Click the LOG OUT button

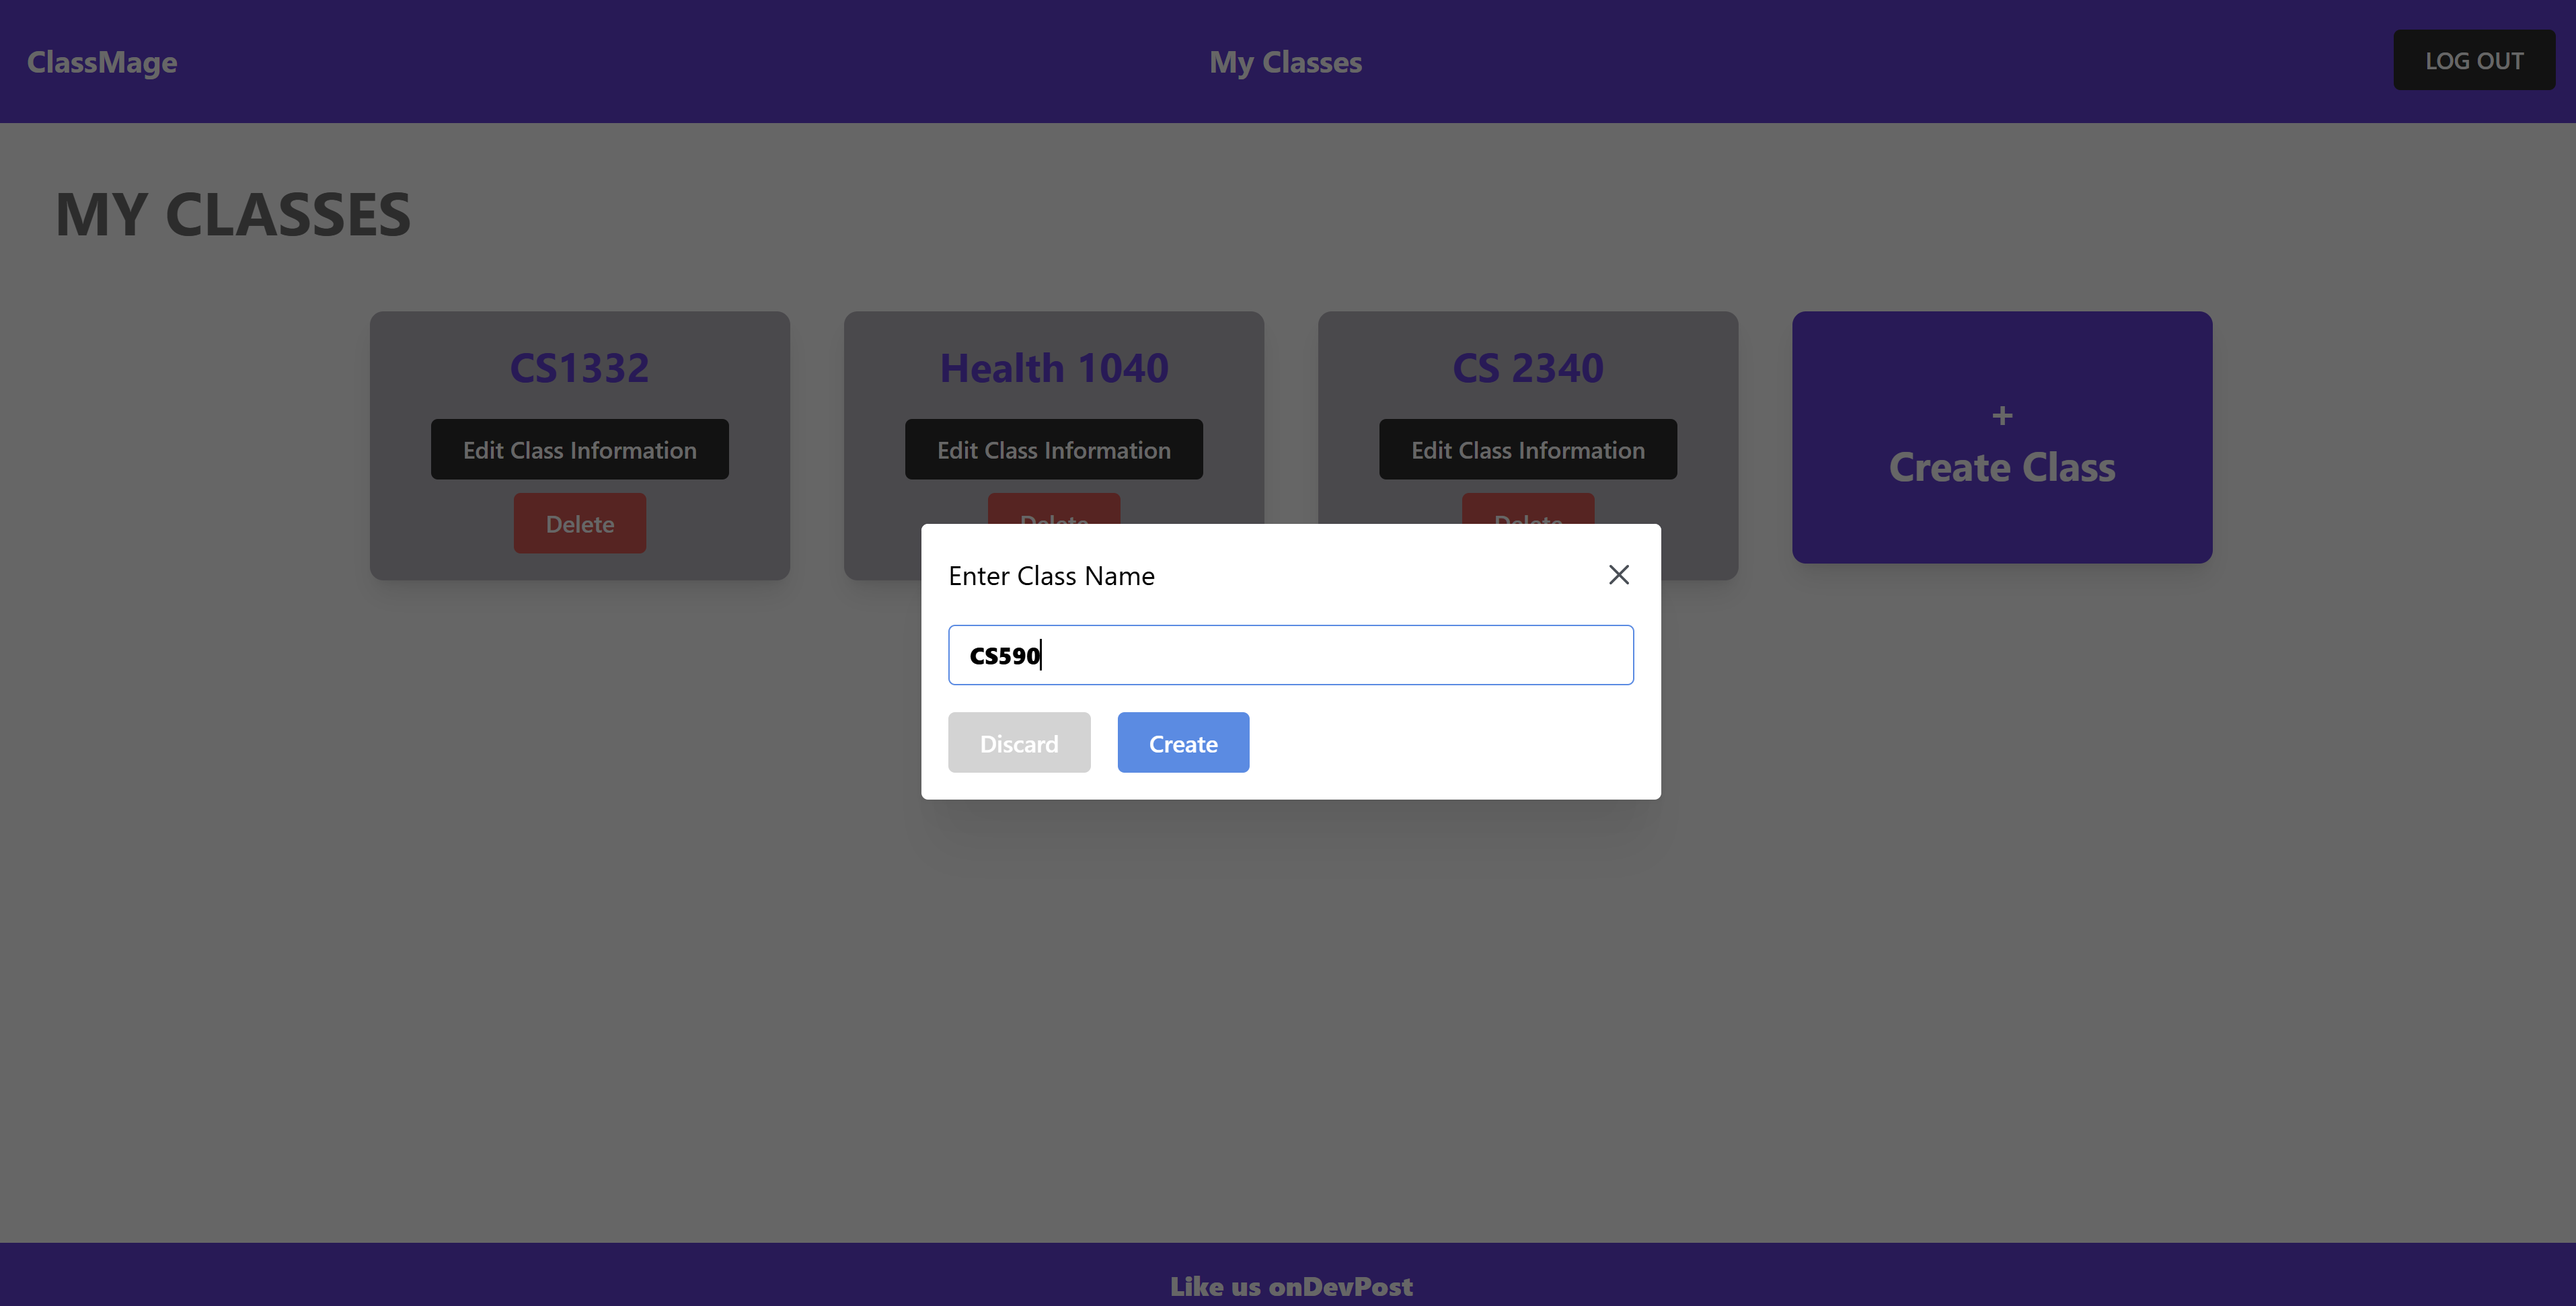(2473, 61)
